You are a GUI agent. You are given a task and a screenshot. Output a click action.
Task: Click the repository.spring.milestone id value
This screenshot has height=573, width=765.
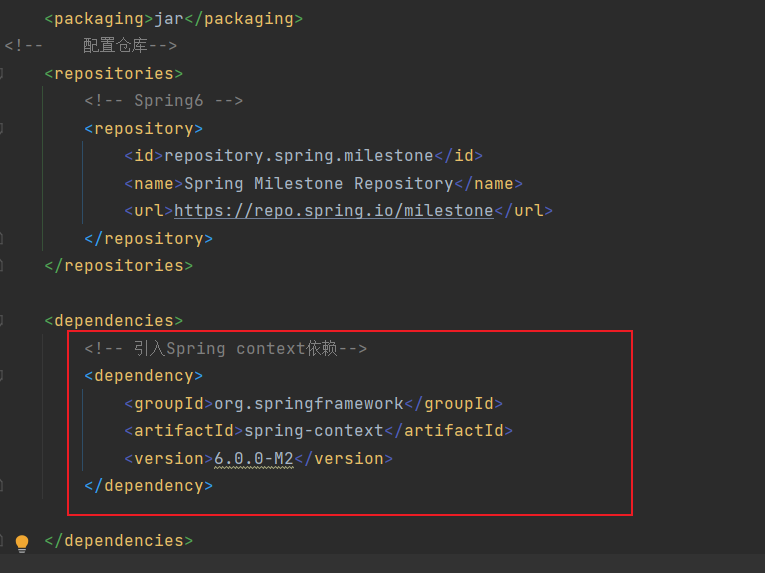point(299,156)
